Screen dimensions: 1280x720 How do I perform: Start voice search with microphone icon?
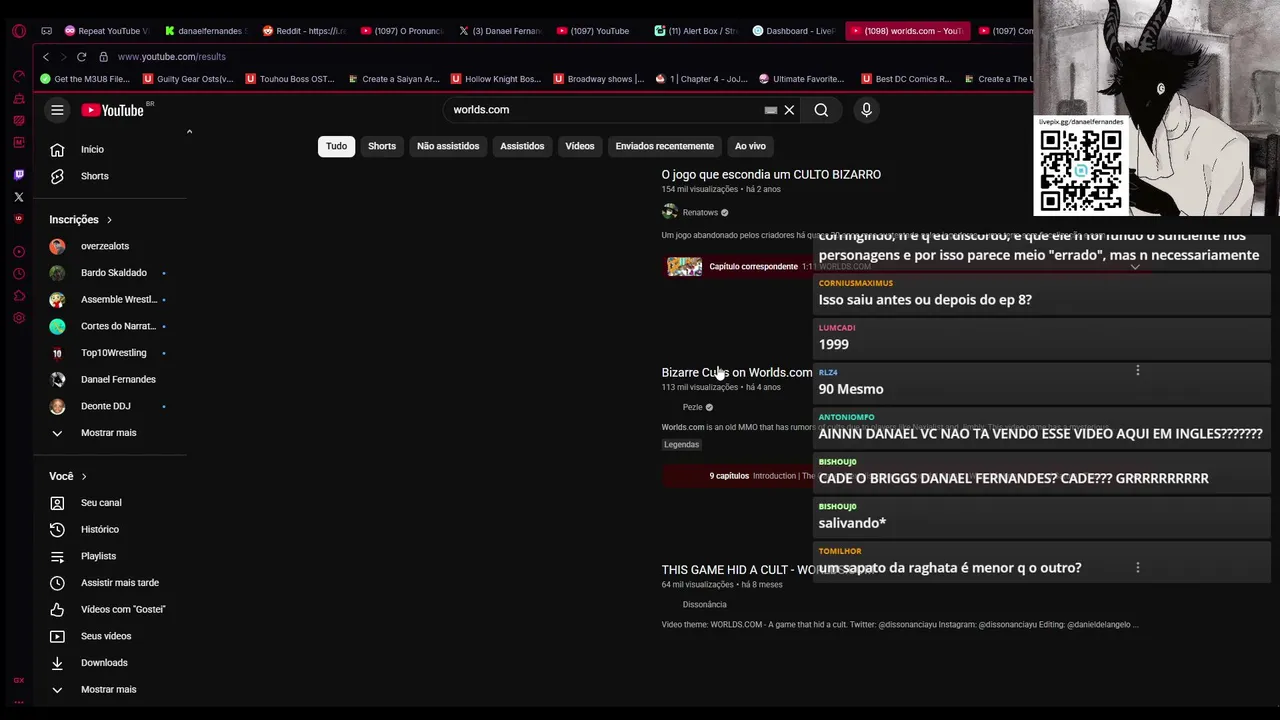tap(866, 110)
